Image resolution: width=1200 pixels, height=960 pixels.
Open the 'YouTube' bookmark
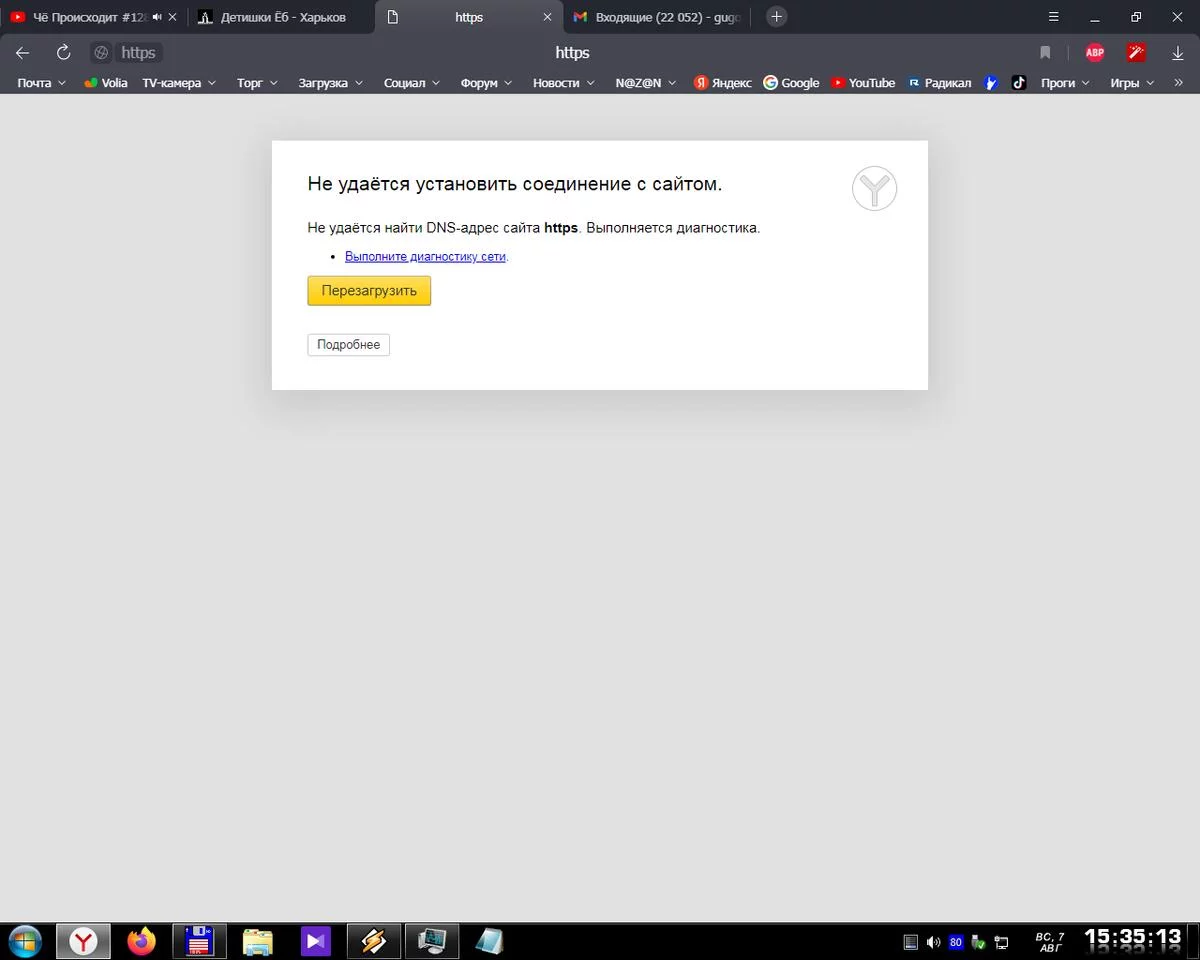863,83
